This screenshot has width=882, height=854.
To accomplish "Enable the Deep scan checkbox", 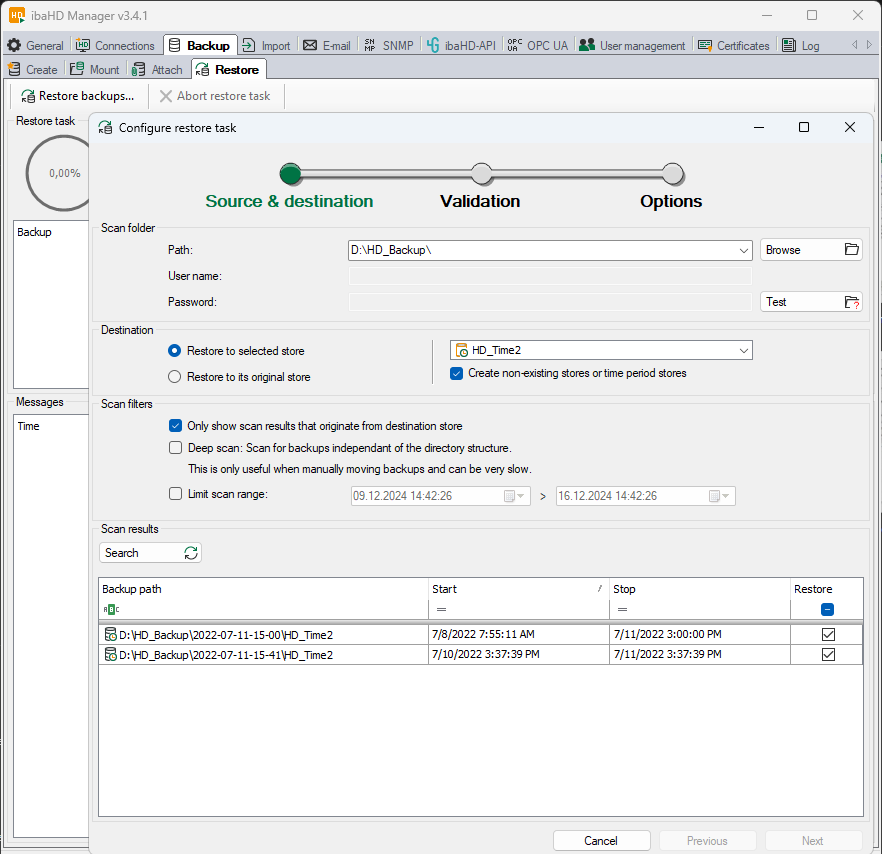I will pyautogui.click(x=176, y=448).
